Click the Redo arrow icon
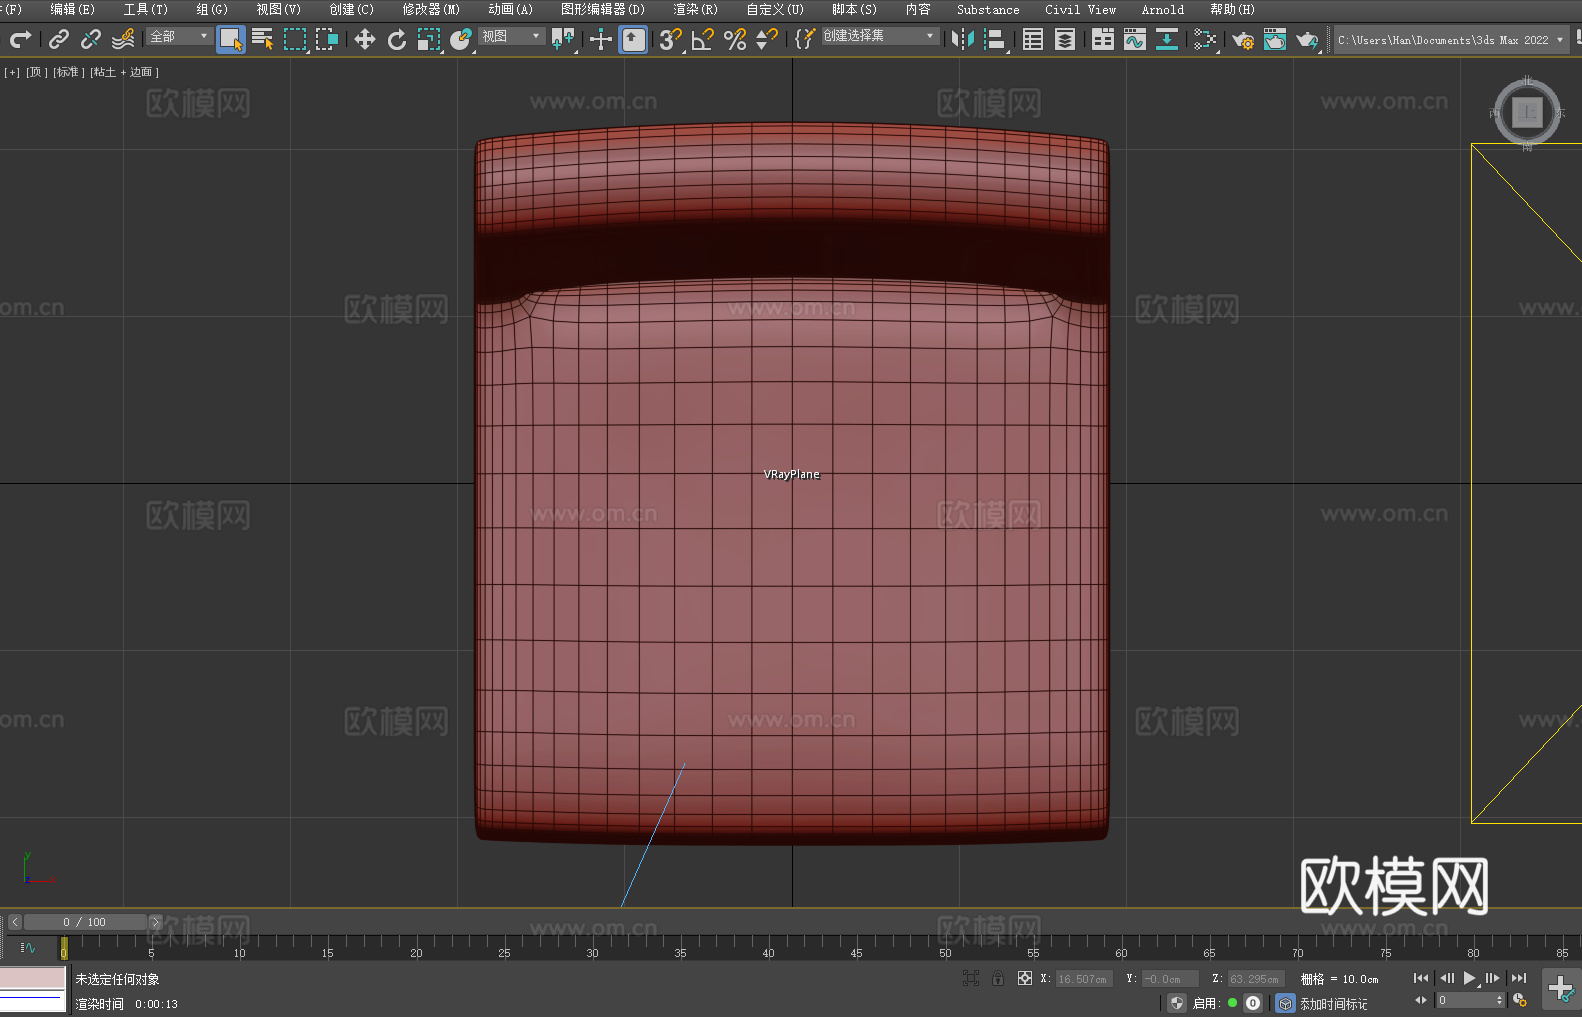 pos(20,39)
